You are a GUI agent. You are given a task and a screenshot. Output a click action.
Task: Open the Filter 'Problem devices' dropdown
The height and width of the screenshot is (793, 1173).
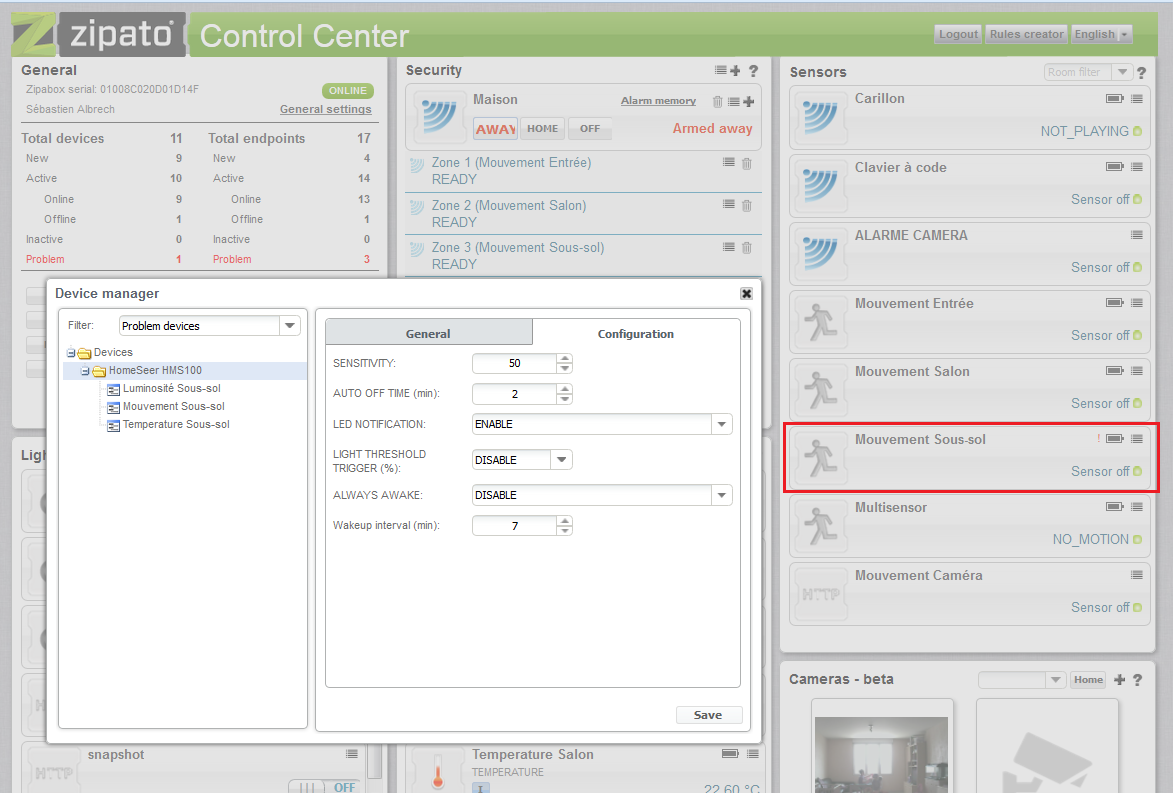point(290,326)
